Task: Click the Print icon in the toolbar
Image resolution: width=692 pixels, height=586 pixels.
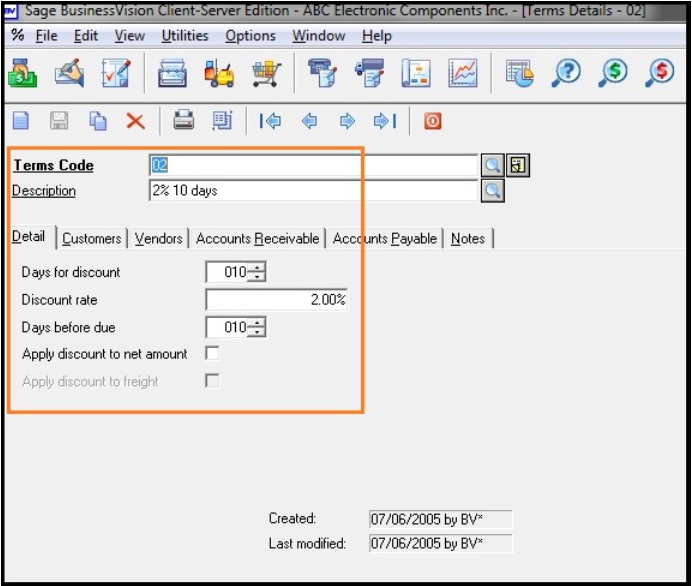Action: click(183, 121)
